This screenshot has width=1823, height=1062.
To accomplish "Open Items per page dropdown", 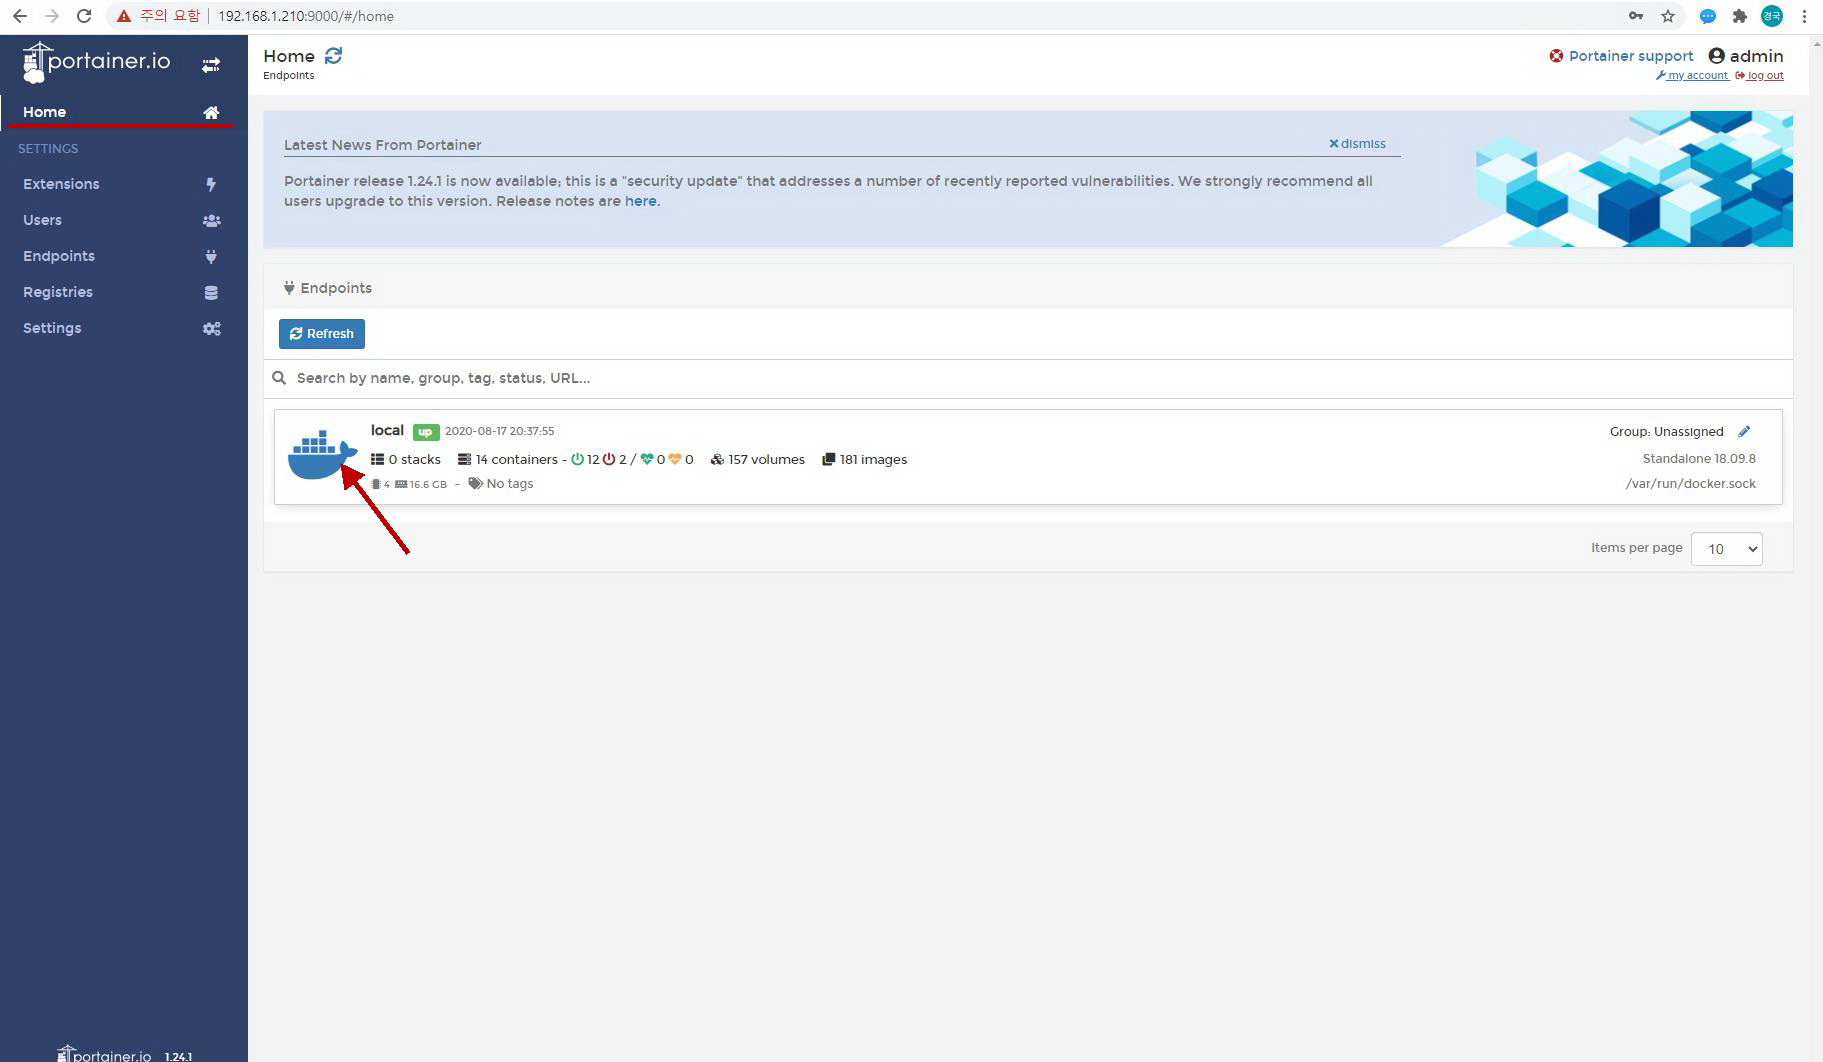I will [1726, 549].
